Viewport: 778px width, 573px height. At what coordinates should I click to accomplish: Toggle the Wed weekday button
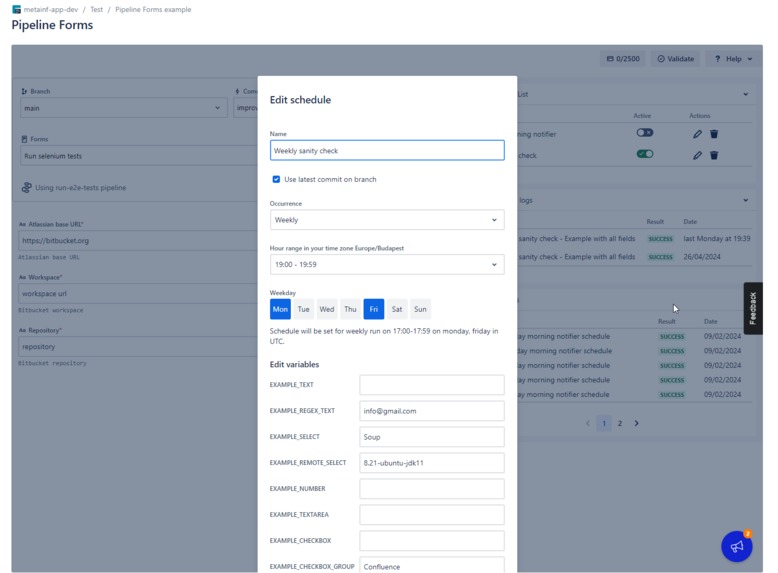[x=326, y=309]
